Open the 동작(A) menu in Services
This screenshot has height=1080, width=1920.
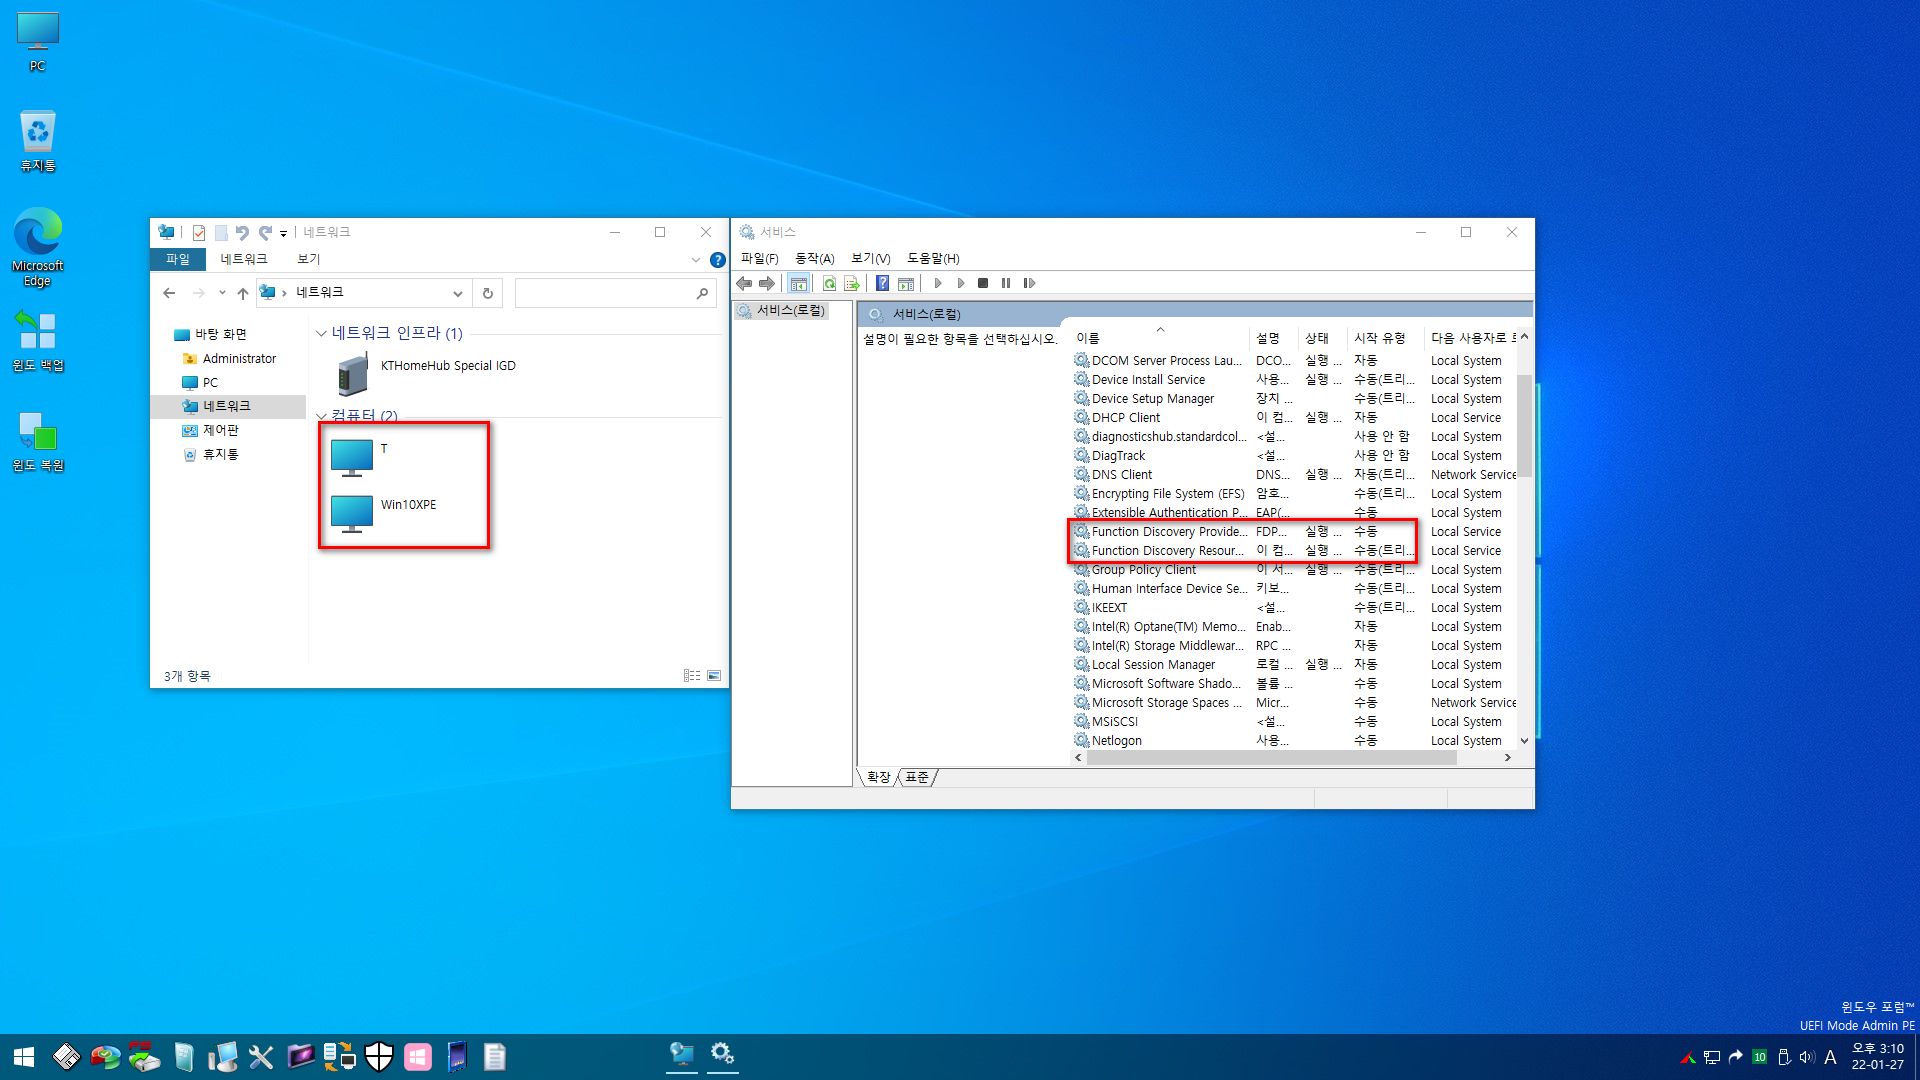[814, 258]
